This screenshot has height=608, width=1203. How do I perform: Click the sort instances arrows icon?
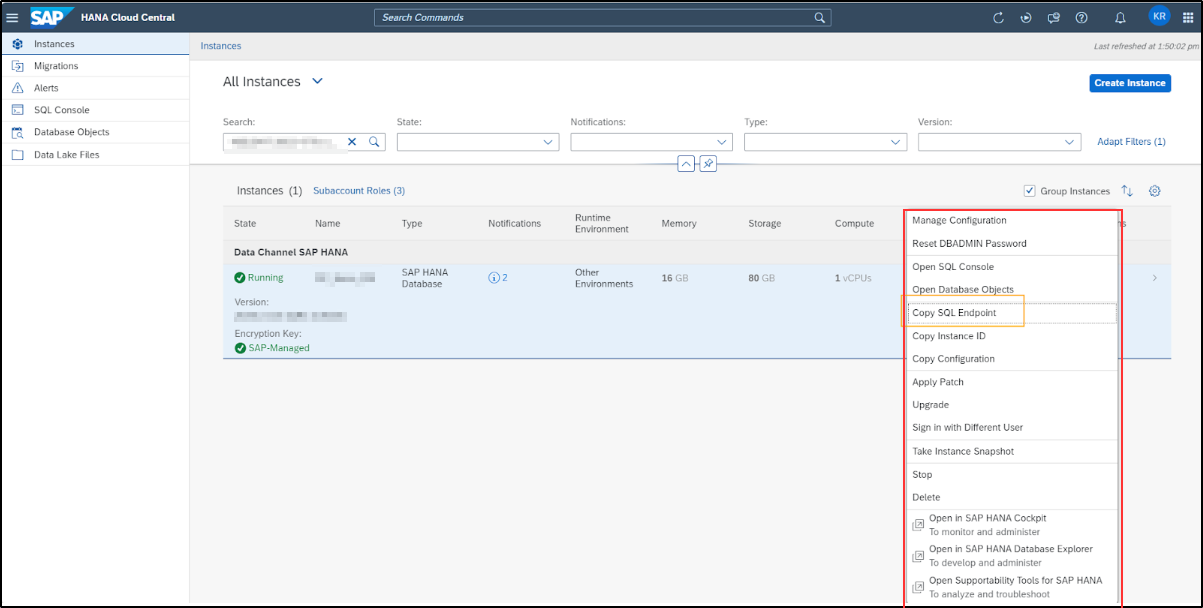tap(1127, 191)
